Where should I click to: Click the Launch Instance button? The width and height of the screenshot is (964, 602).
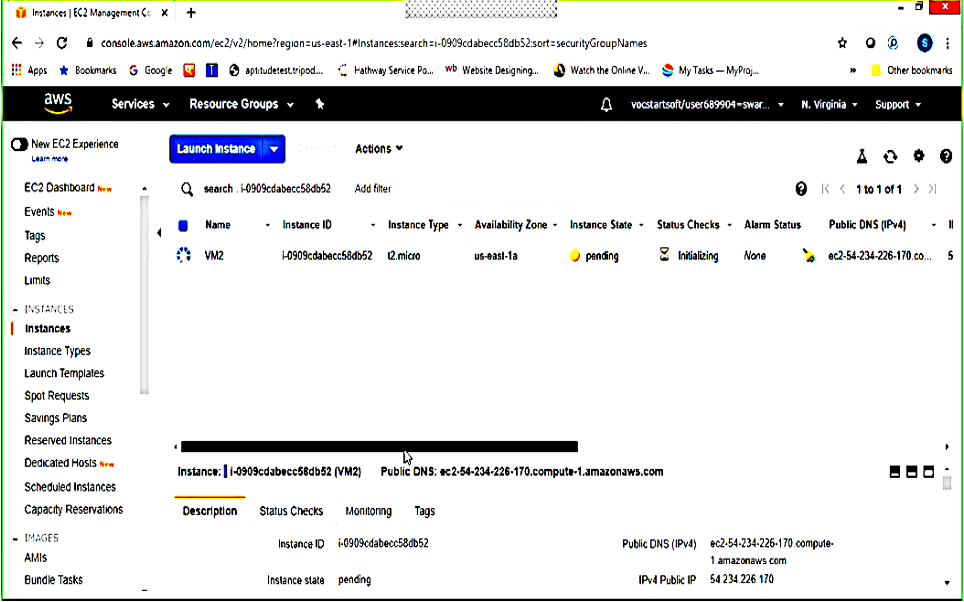point(215,149)
